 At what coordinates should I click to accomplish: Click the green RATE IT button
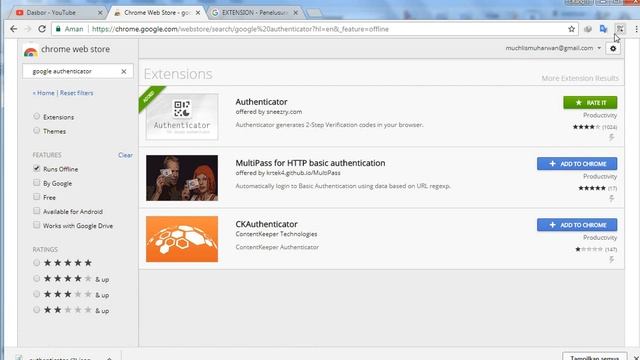pyautogui.click(x=590, y=102)
